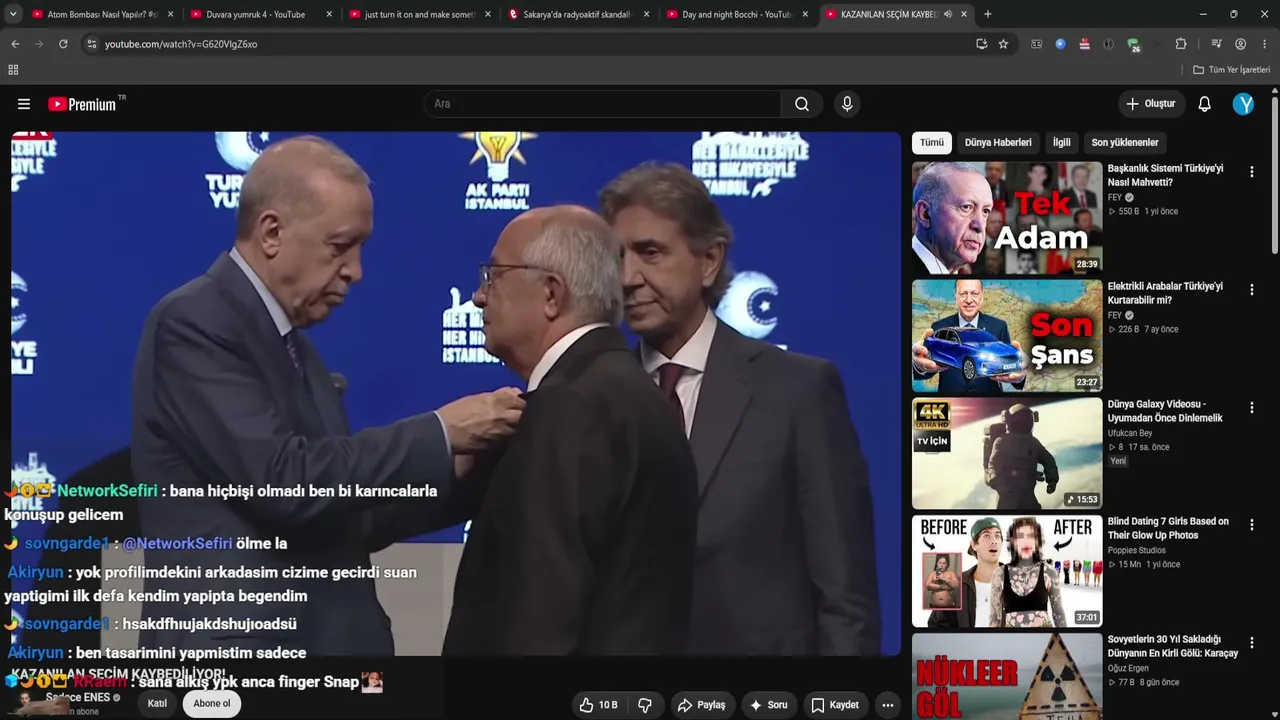
Task: Open a new browser tab
Action: click(988, 14)
